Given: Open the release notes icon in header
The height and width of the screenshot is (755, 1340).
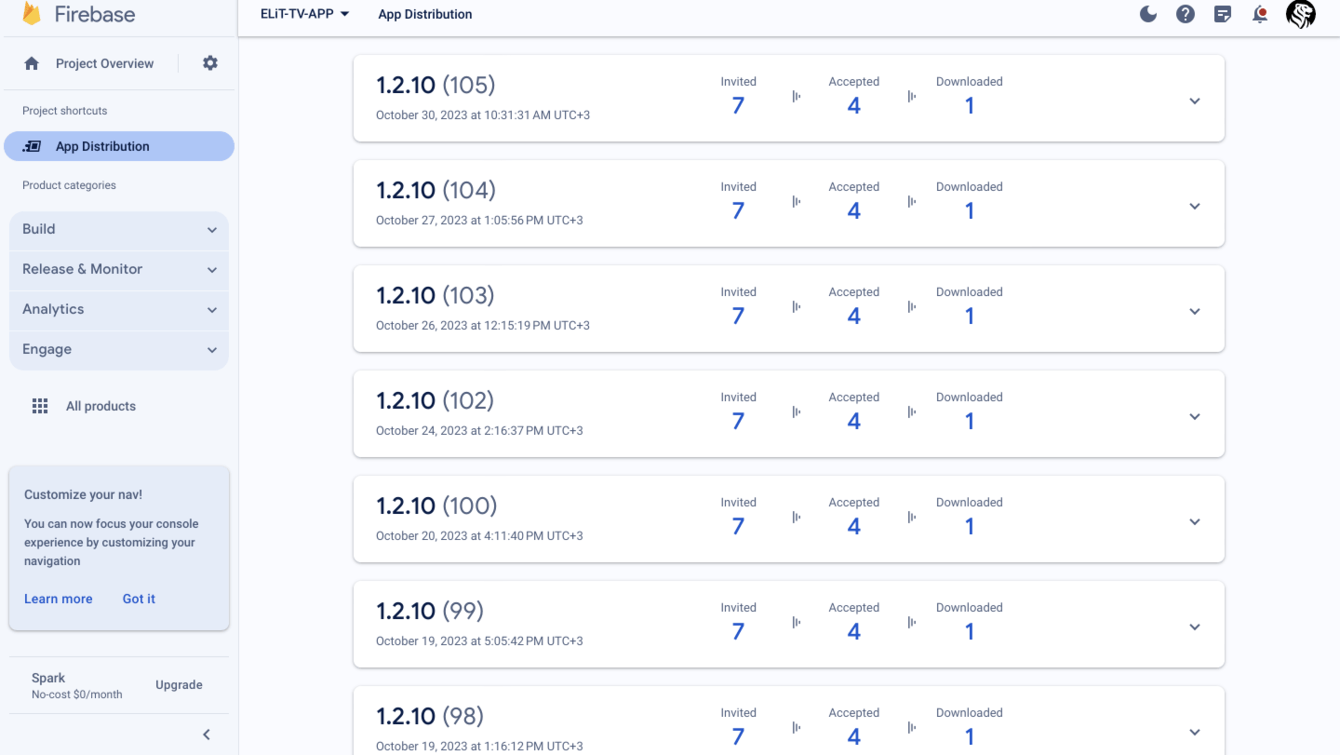Looking at the screenshot, I should click(x=1222, y=14).
